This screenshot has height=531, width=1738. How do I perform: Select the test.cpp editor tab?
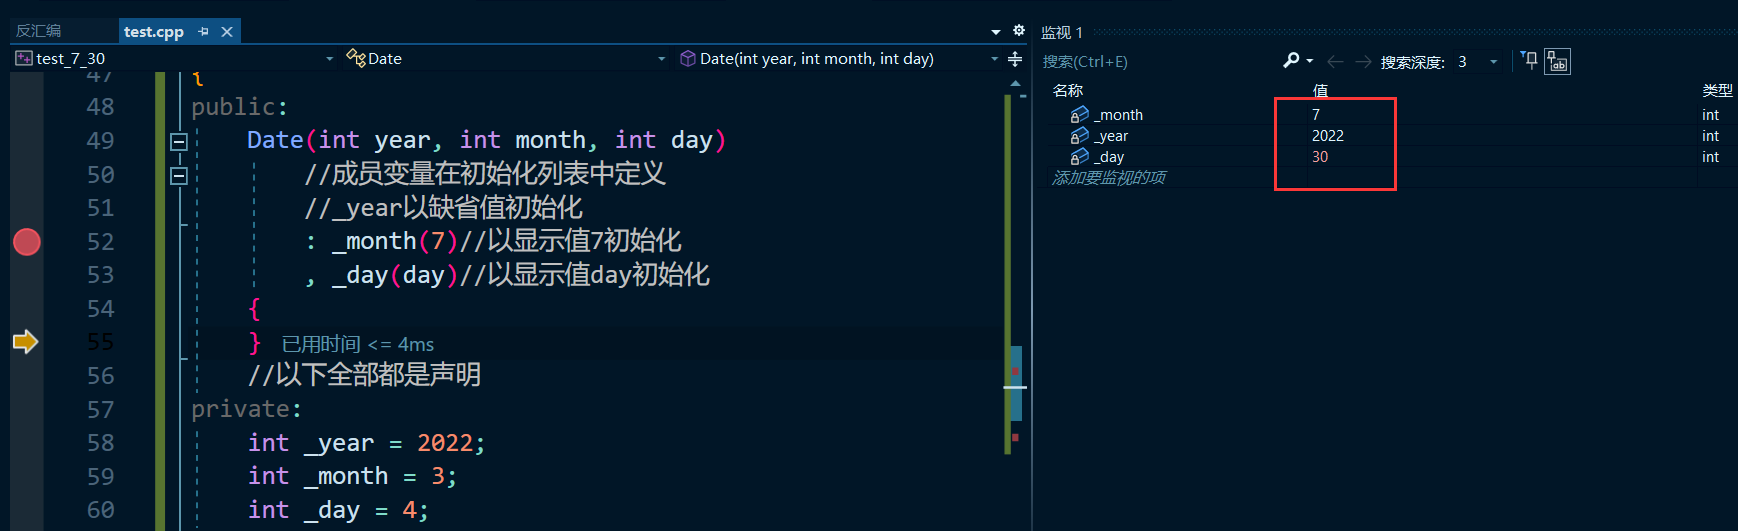[x=154, y=32]
